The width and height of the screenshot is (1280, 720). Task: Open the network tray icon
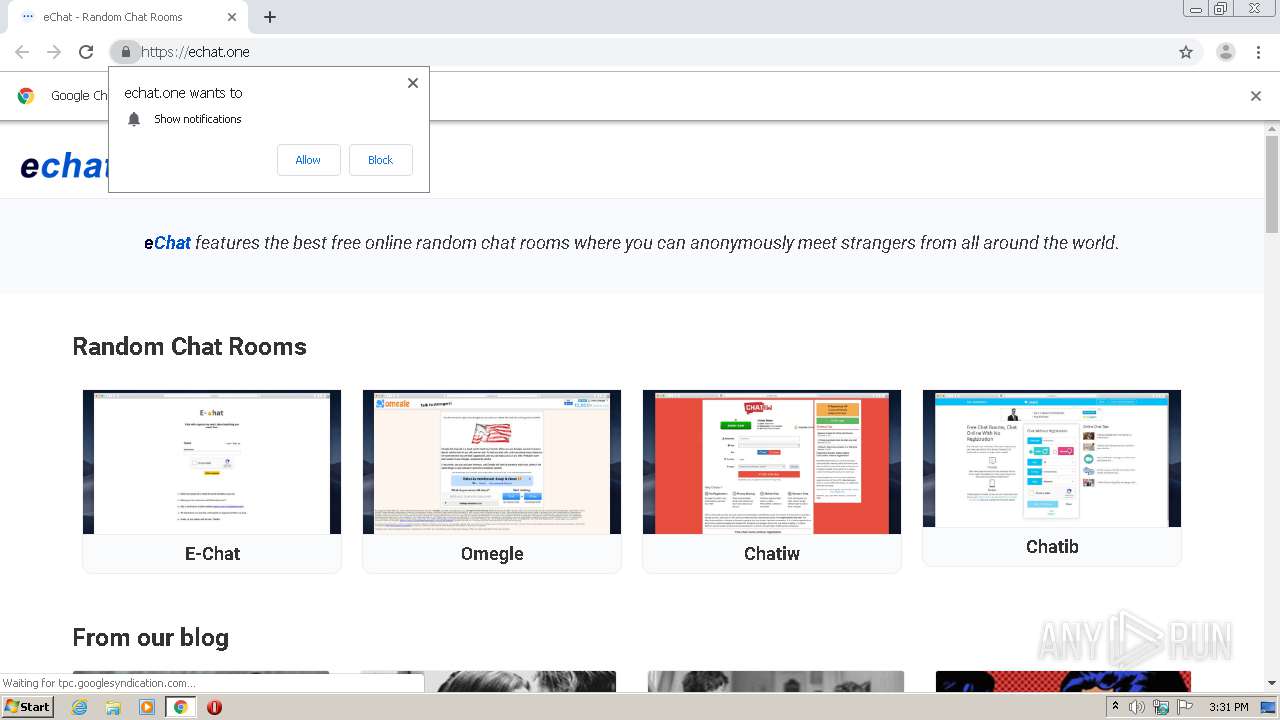[1161, 707]
